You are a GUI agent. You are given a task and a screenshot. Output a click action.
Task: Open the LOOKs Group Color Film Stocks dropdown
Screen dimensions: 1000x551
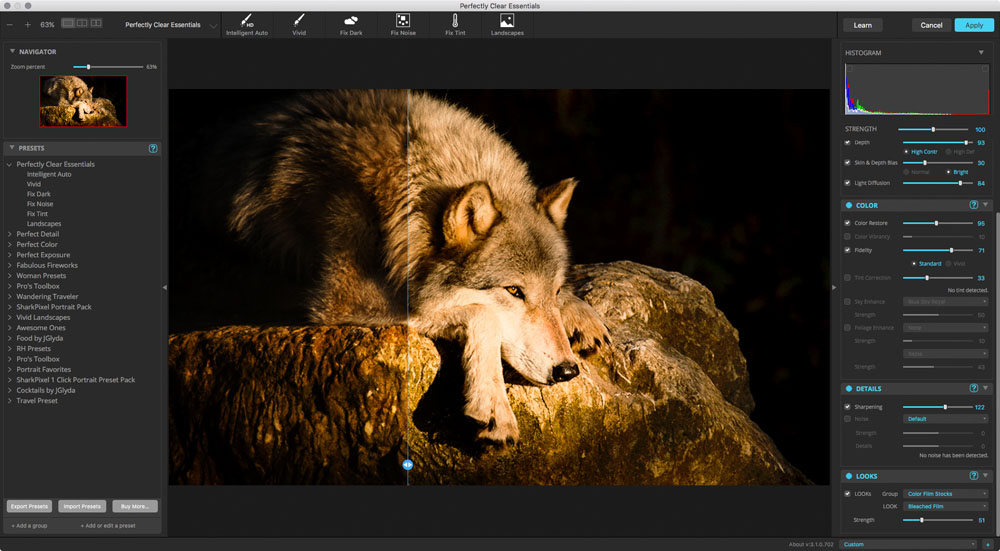pos(945,494)
